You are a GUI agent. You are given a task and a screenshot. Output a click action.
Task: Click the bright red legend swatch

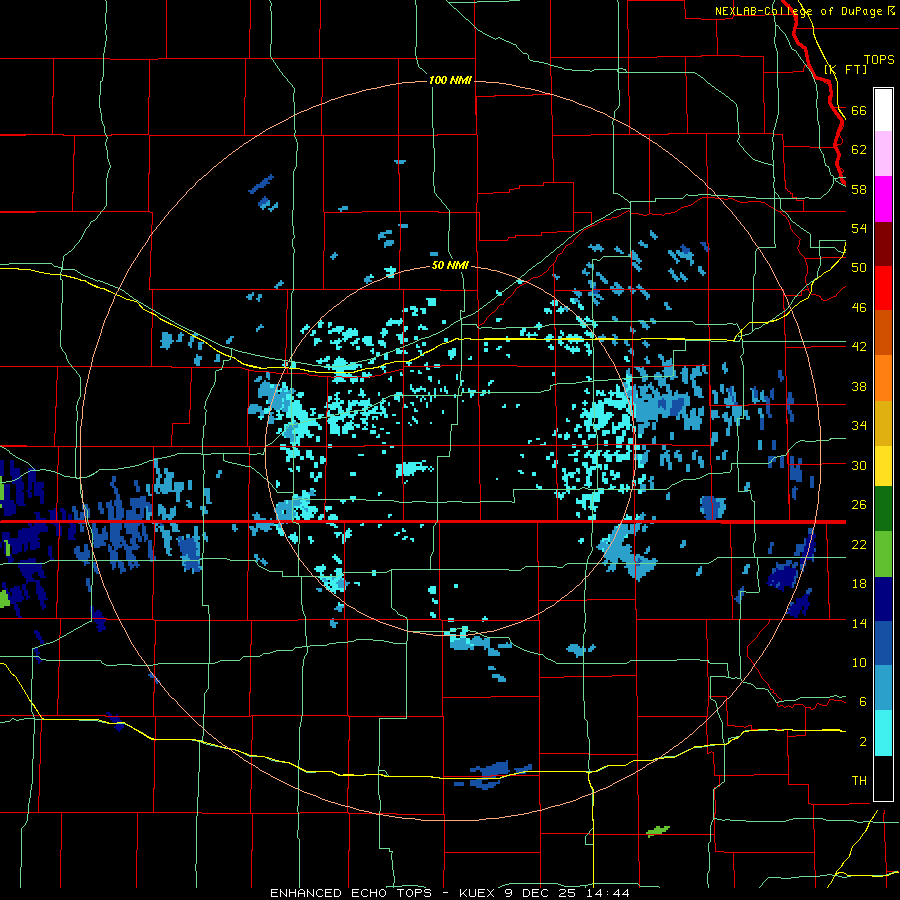click(883, 288)
